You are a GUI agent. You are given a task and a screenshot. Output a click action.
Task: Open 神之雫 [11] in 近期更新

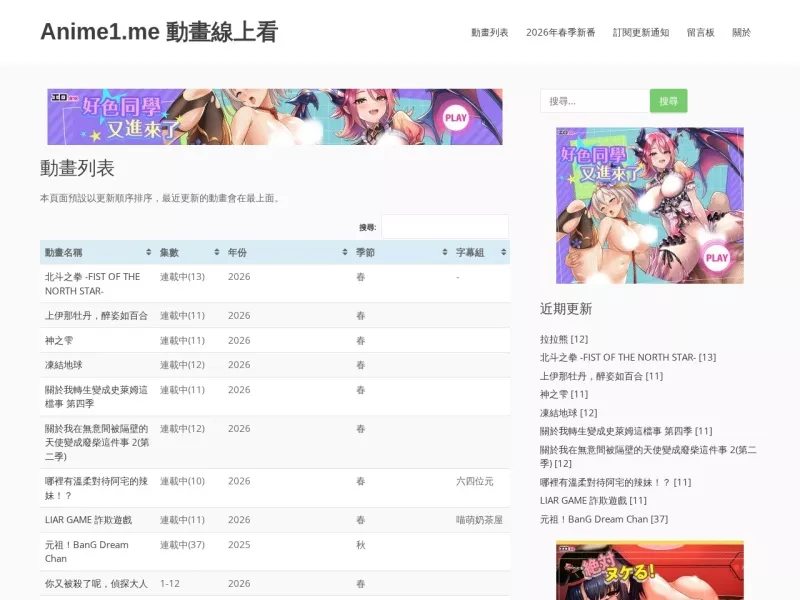click(564, 394)
